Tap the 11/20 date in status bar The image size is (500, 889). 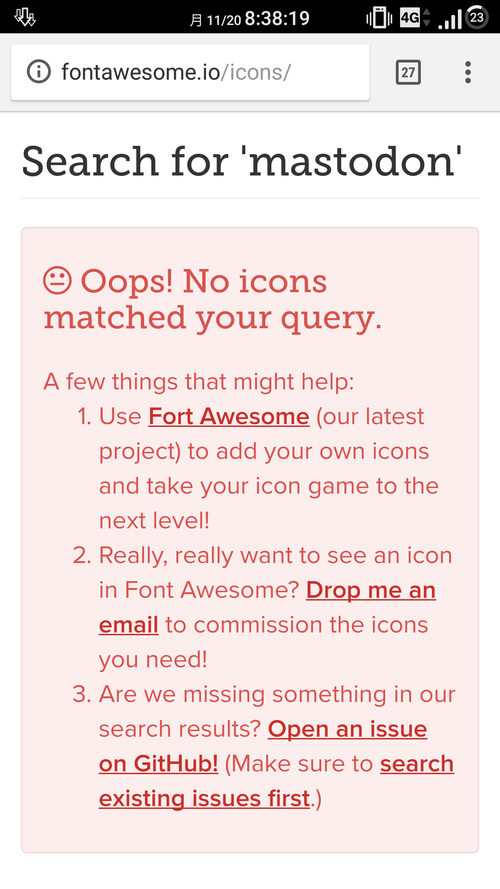224,20
